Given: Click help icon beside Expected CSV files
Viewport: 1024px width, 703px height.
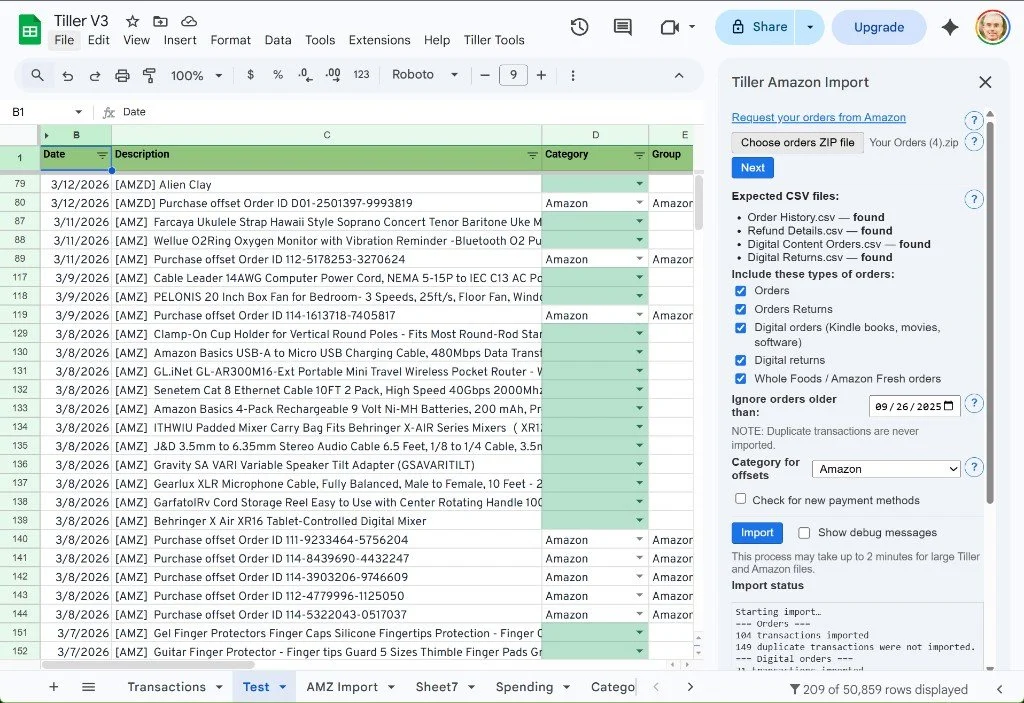Looking at the screenshot, I should (x=974, y=199).
